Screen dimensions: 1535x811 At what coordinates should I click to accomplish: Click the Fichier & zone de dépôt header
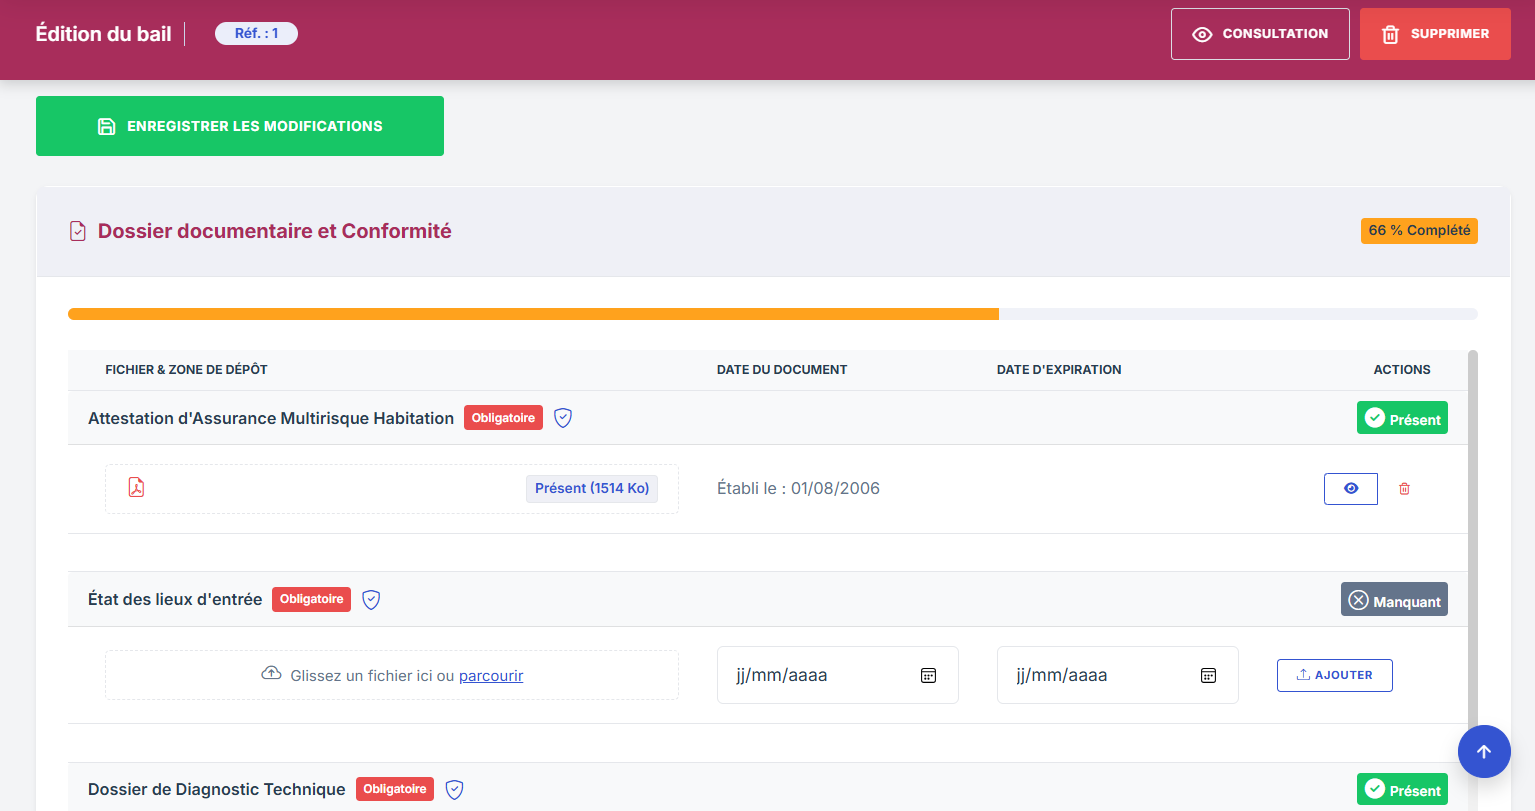click(x=186, y=370)
